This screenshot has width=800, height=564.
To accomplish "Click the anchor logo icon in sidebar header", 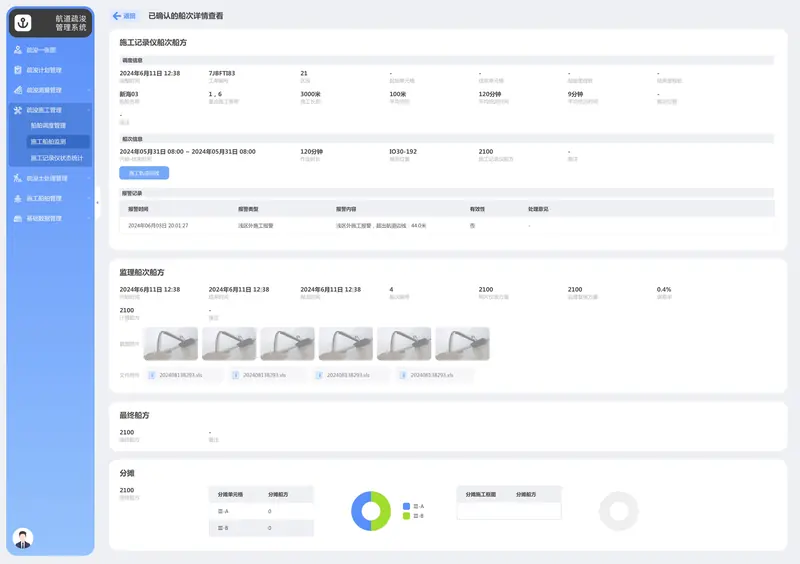I will pyautogui.click(x=23, y=23).
